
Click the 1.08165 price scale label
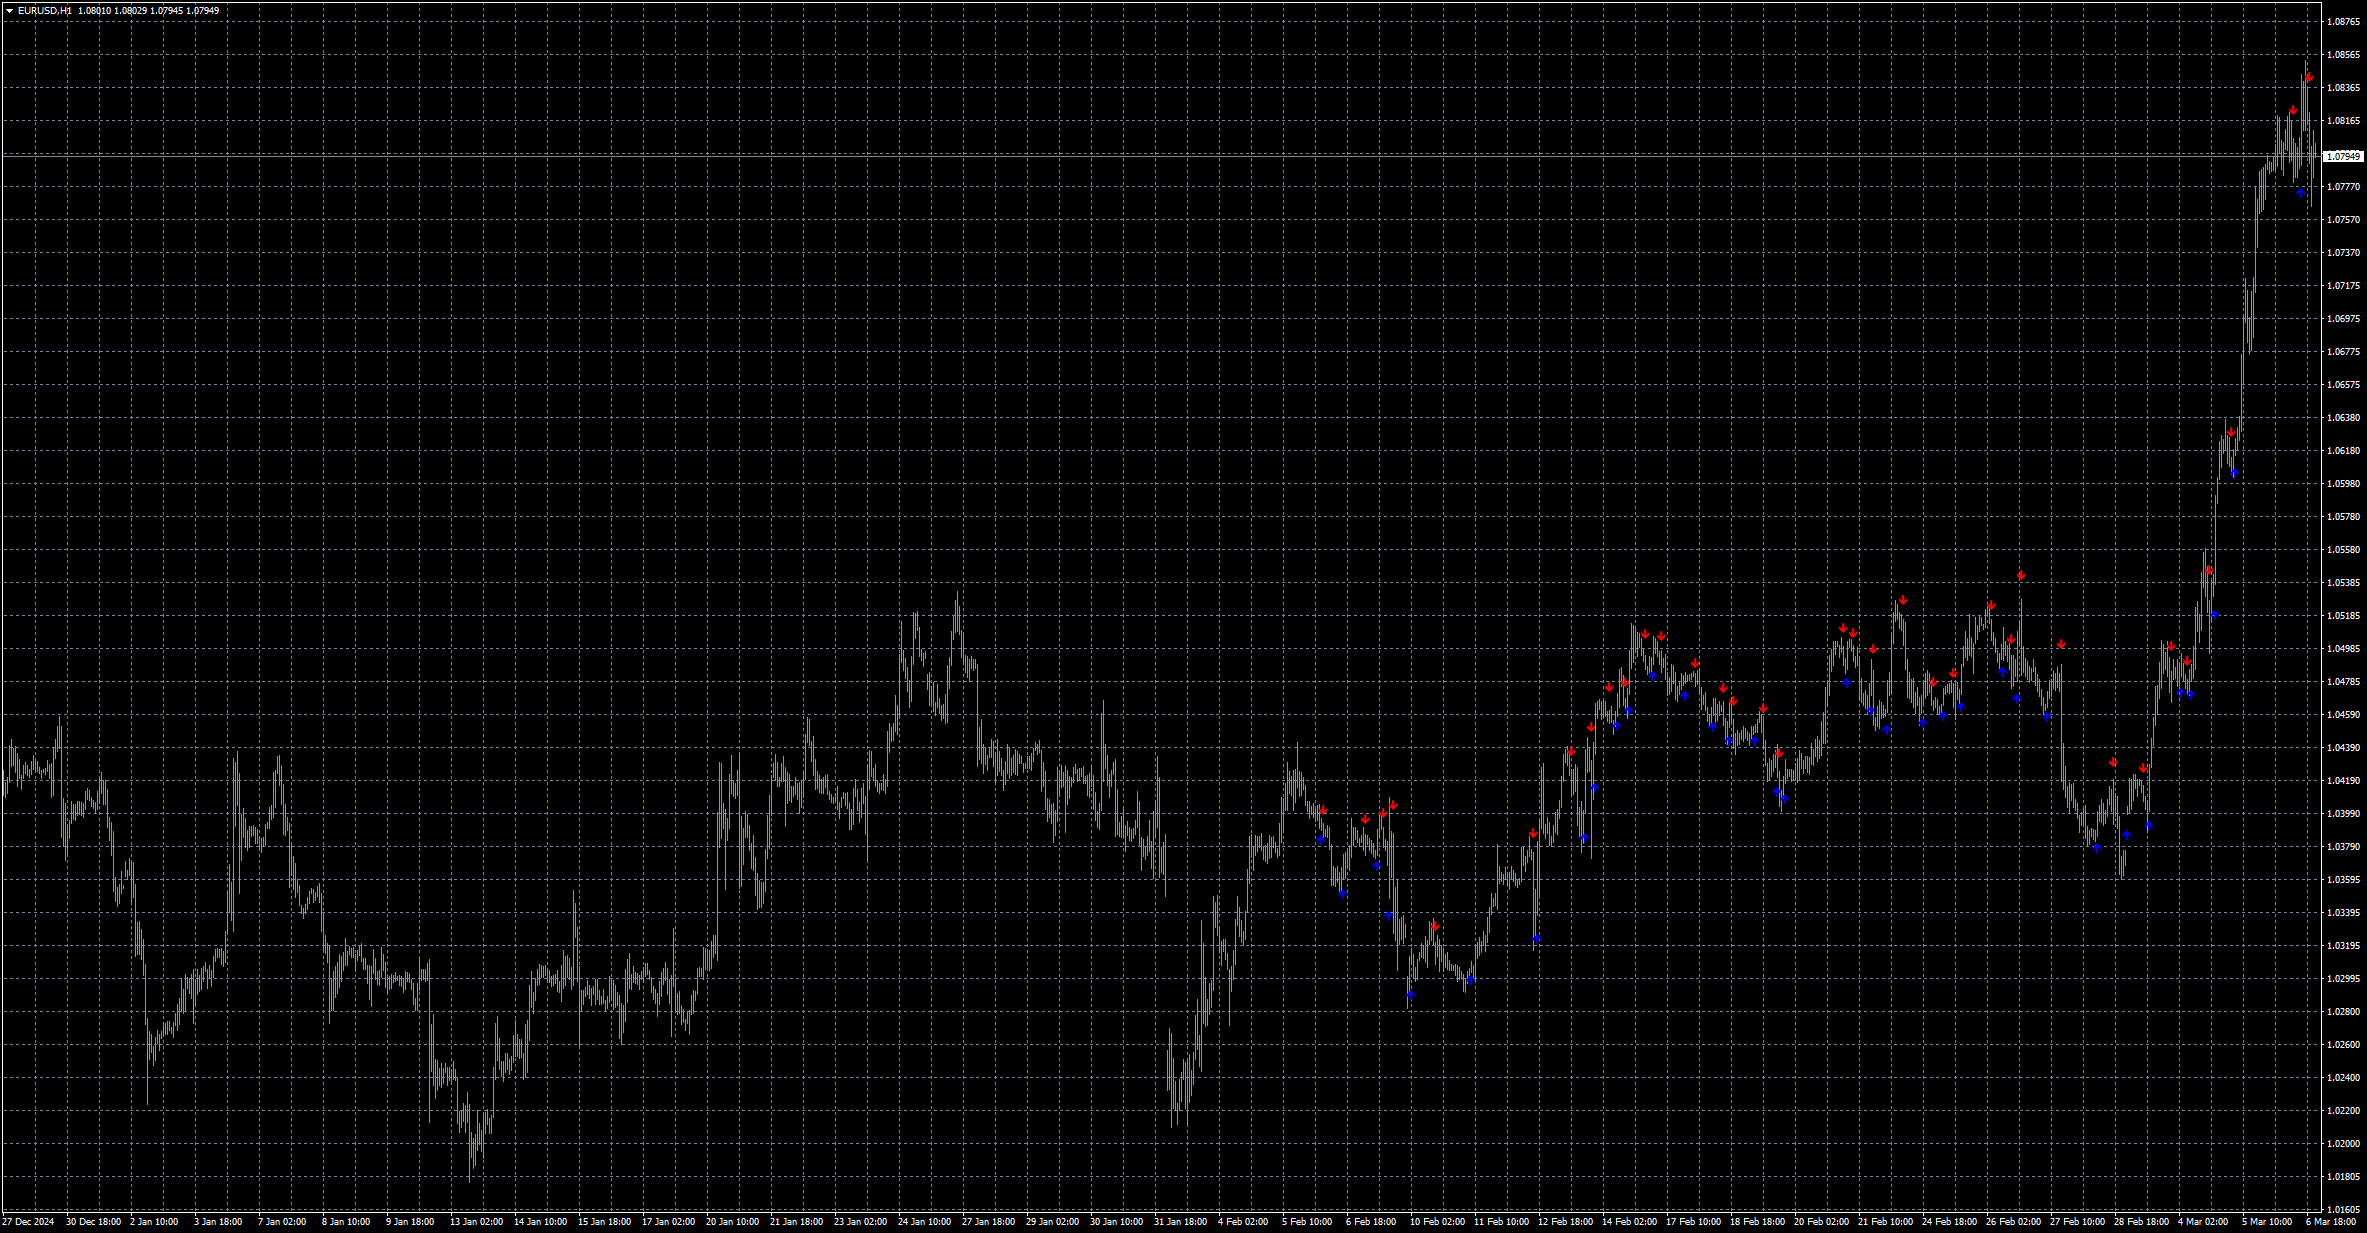pyautogui.click(x=2343, y=121)
